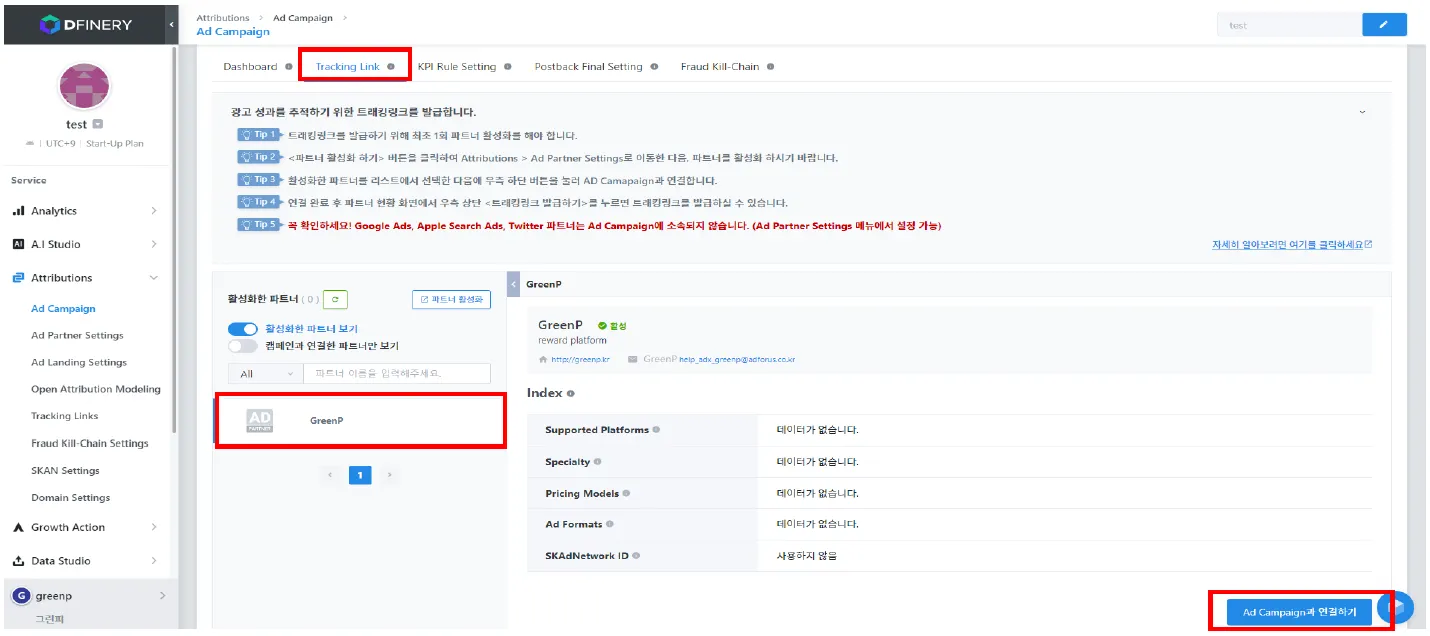The height and width of the screenshot is (636, 1430).
Task: Click info icon beside SKAdNetwork ID
Action: [636, 556]
